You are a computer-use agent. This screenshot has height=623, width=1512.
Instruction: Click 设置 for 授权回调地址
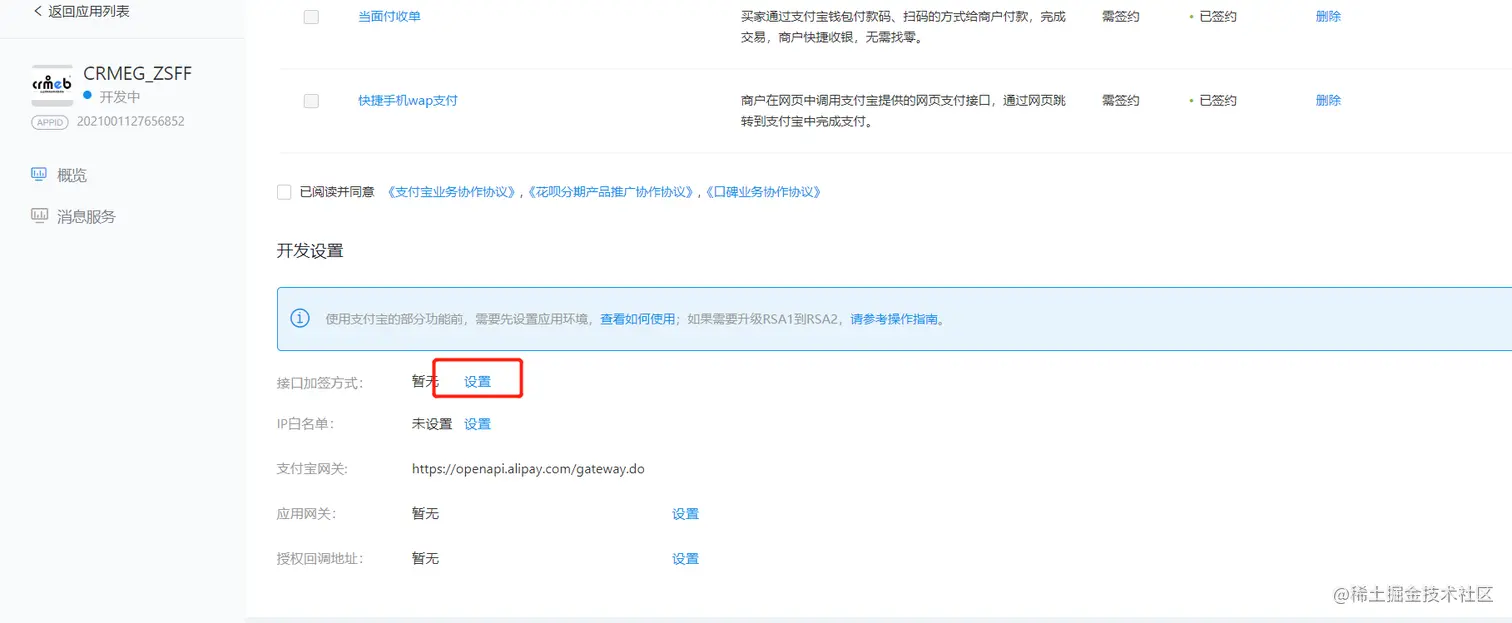pyautogui.click(x=685, y=559)
